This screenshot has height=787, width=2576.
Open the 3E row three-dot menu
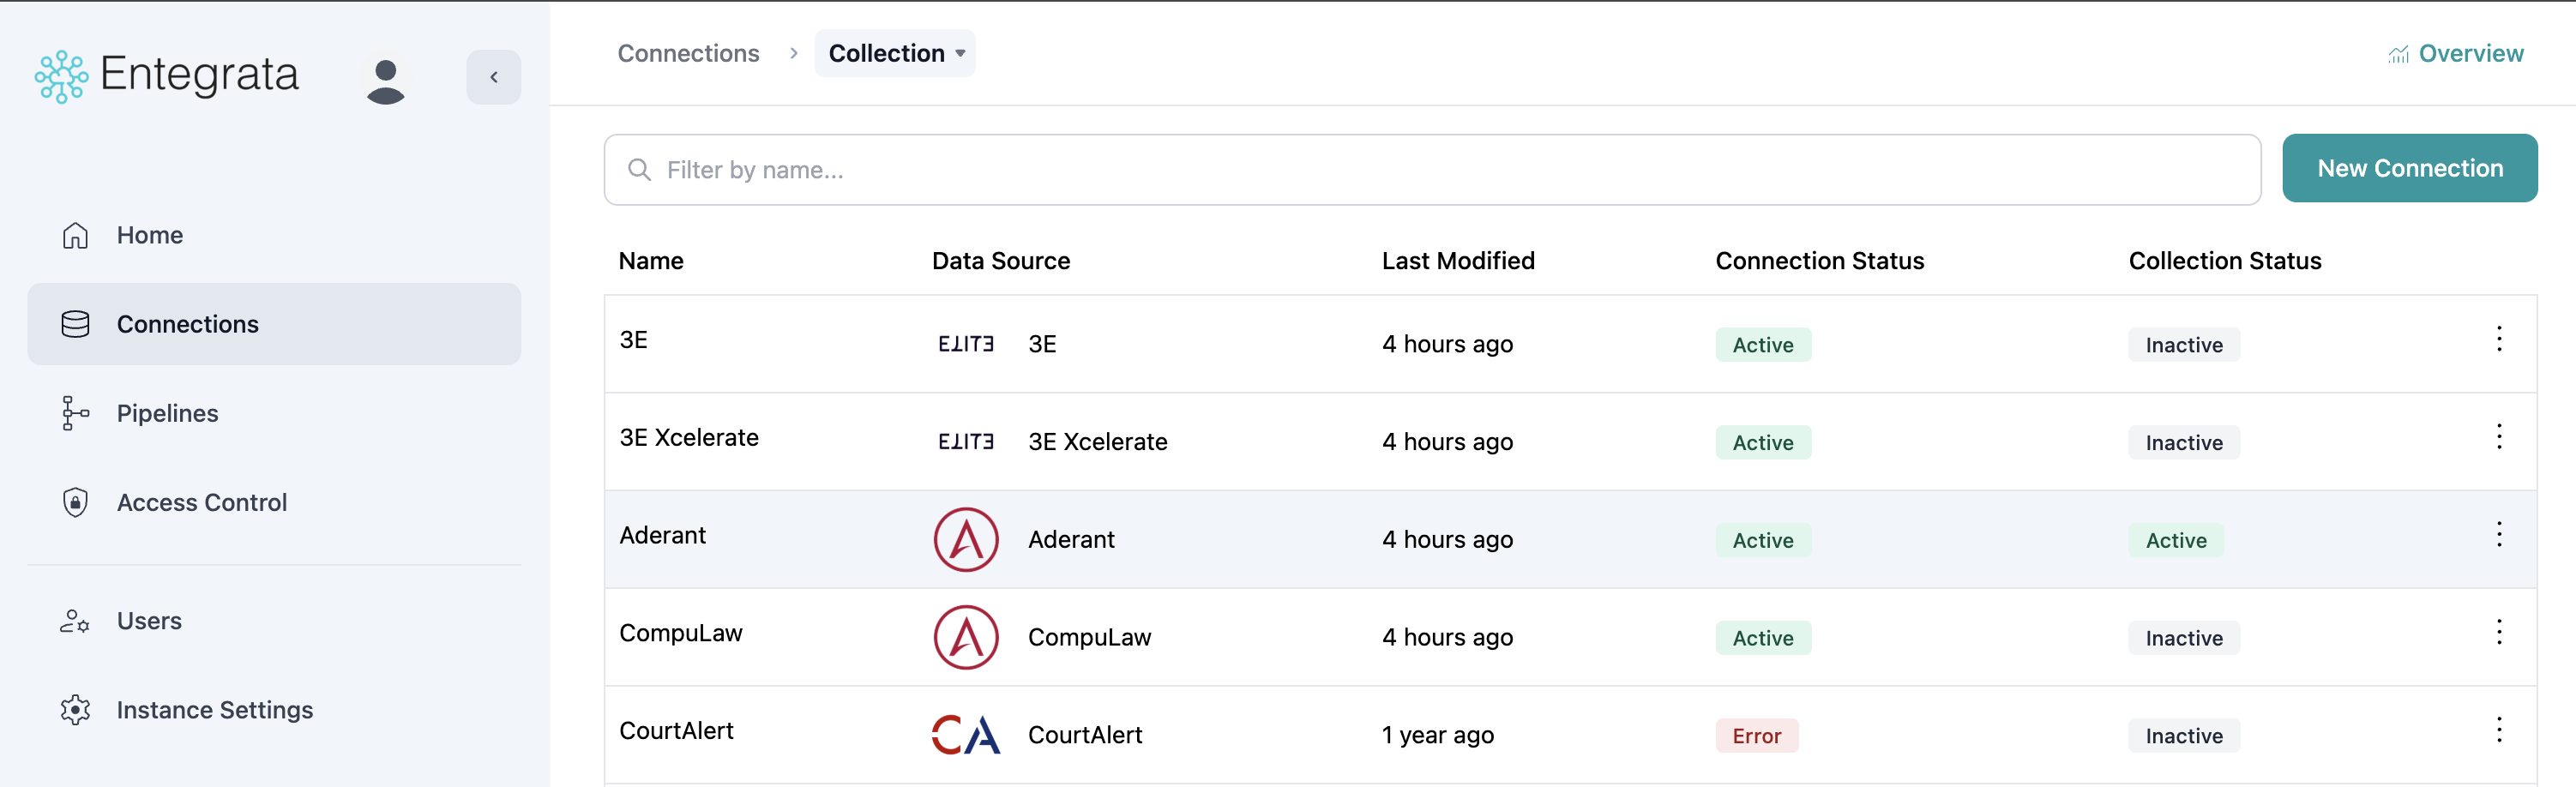[2499, 339]
